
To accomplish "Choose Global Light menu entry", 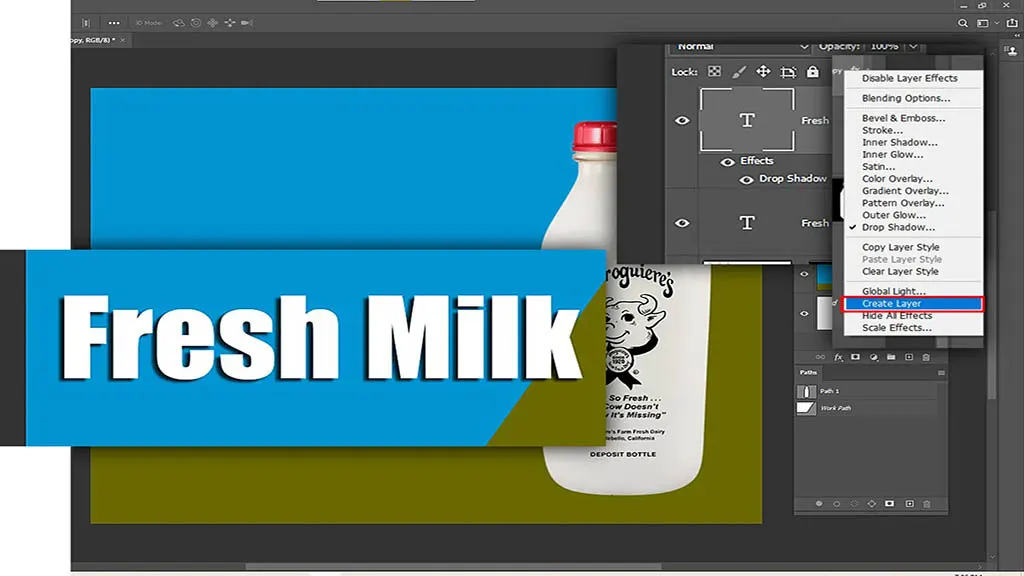I will tap(893, 291).
